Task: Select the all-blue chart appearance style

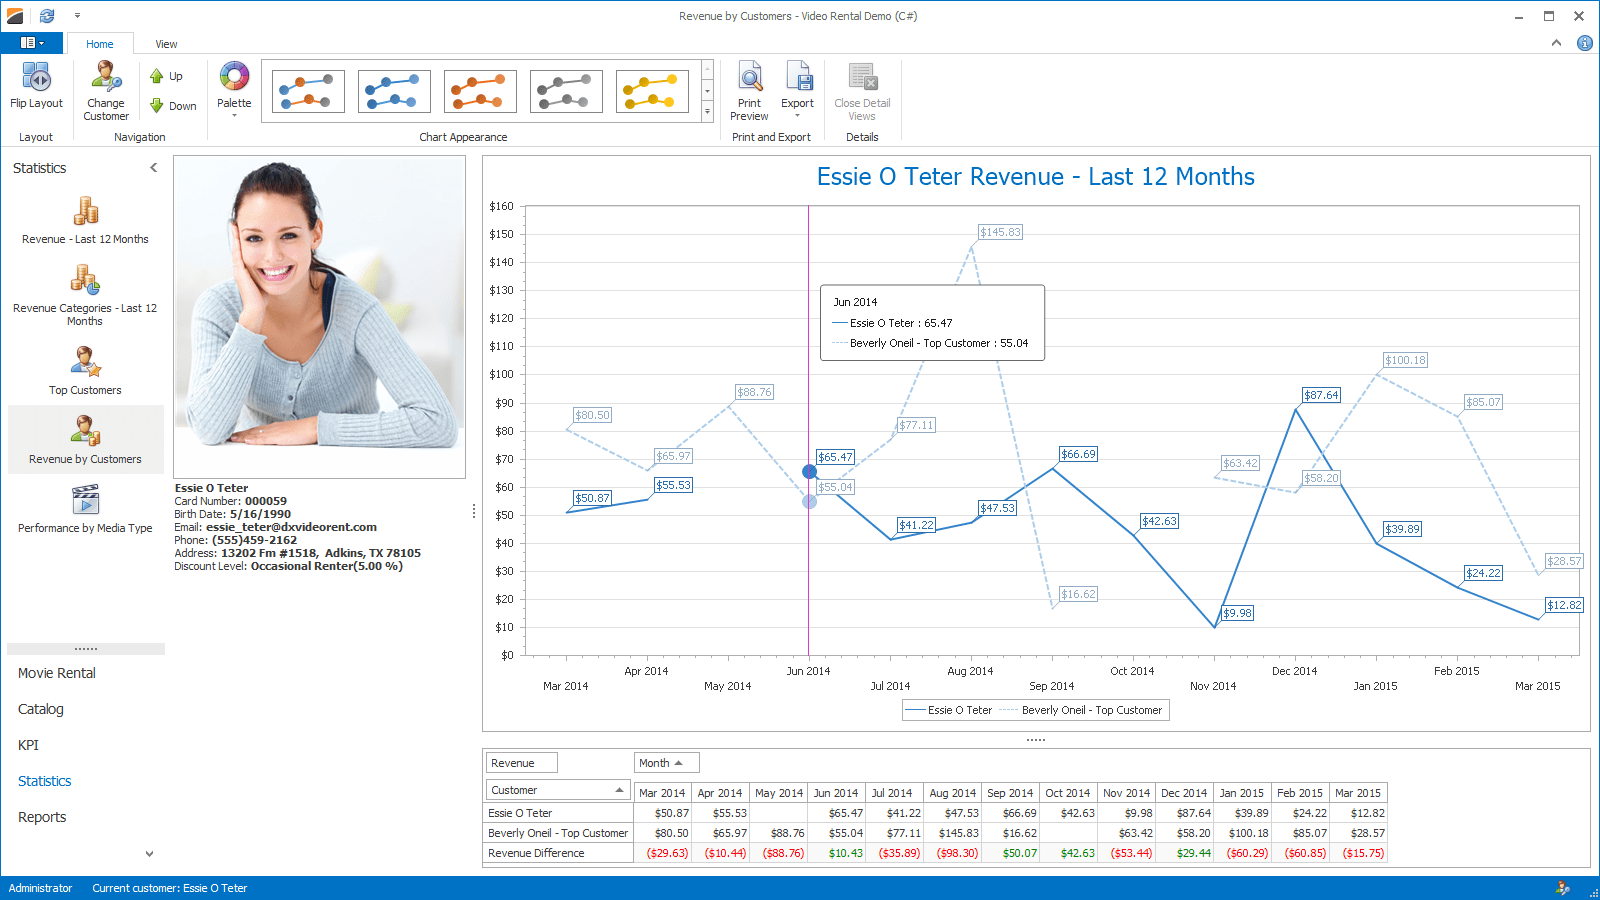Action: (394, 91)
